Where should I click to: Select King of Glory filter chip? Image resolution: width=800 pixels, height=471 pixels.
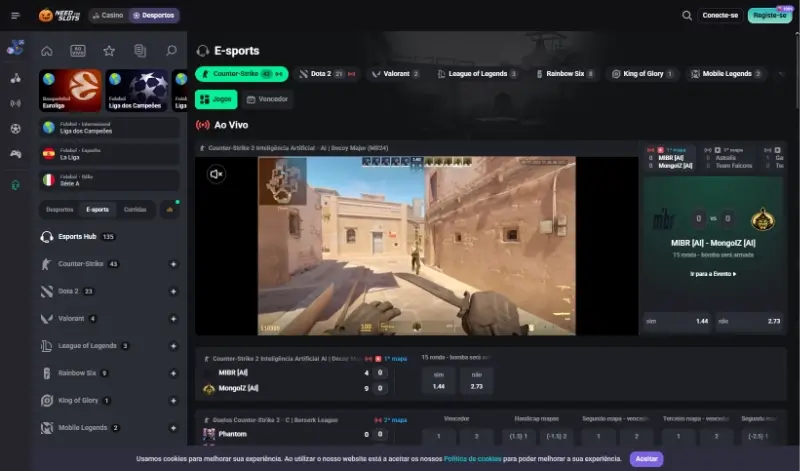click(643, 74)
